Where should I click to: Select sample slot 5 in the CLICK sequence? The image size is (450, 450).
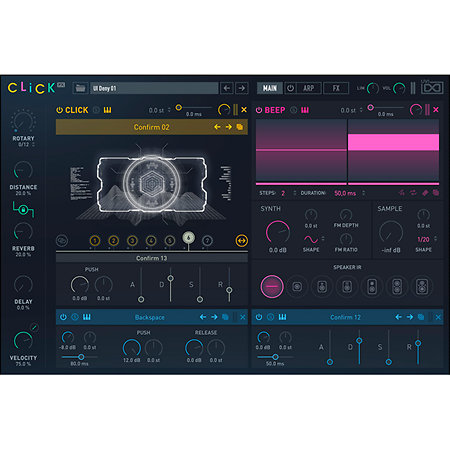[x=170, y=241]
